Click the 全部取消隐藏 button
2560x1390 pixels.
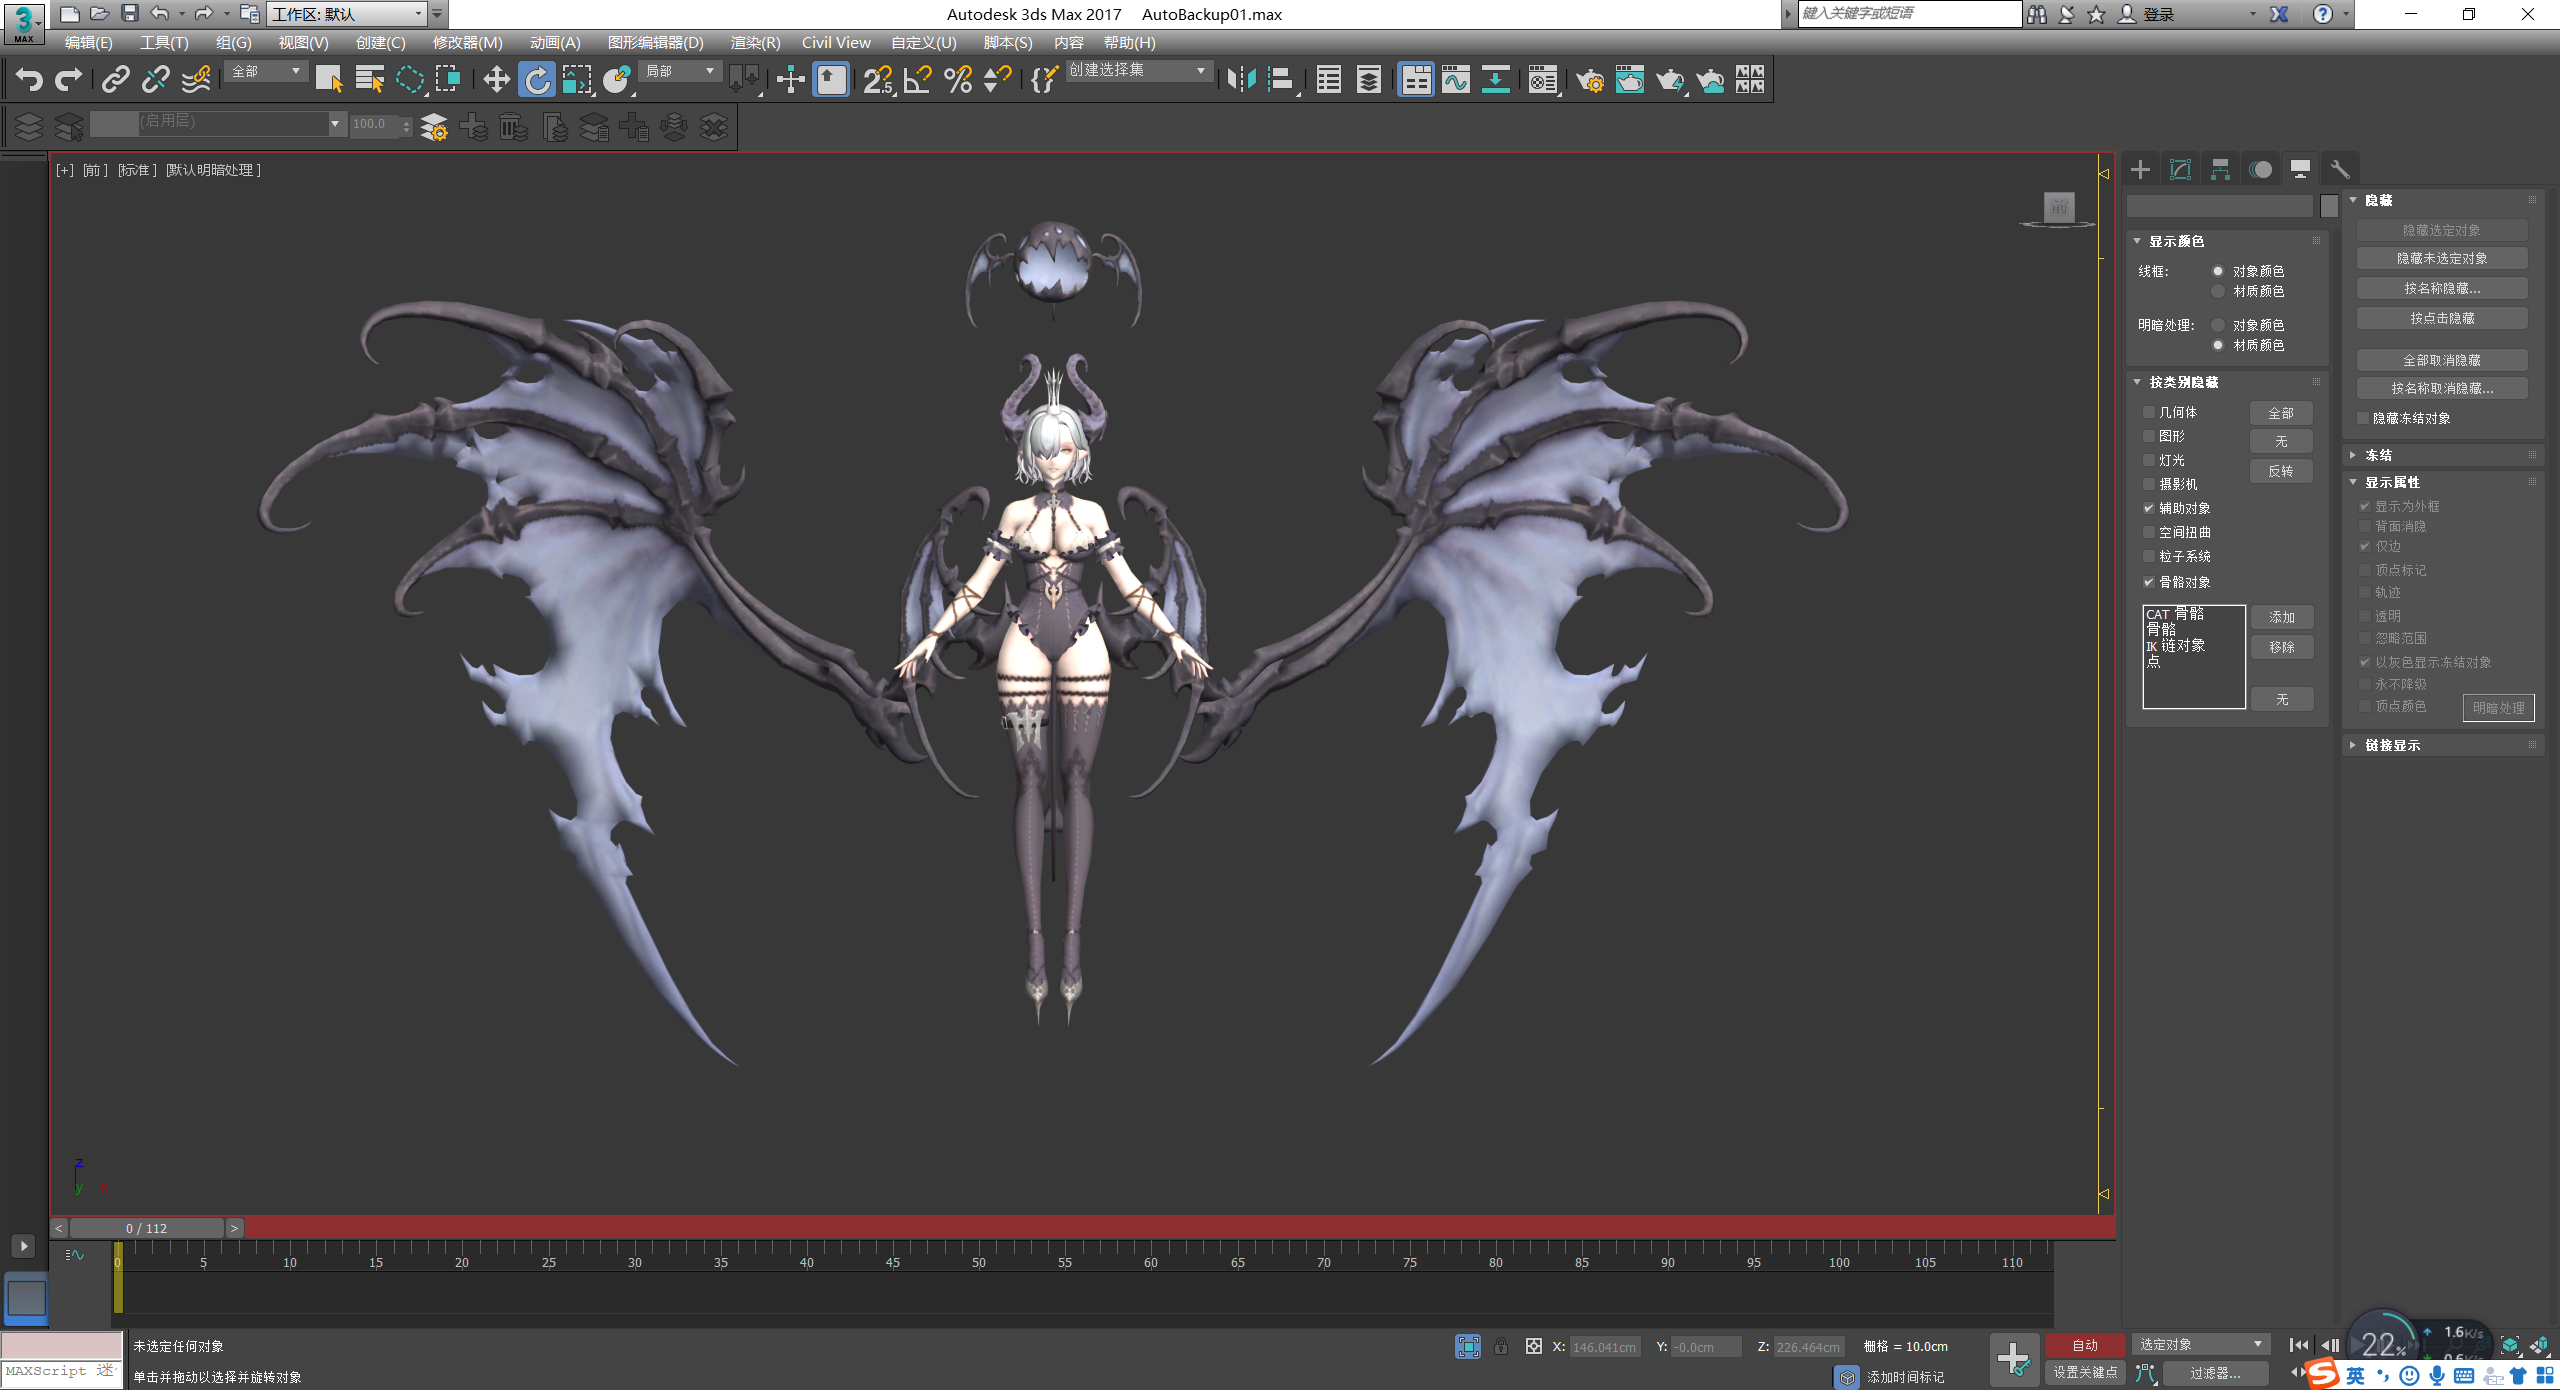click(x=2442, y=360)
